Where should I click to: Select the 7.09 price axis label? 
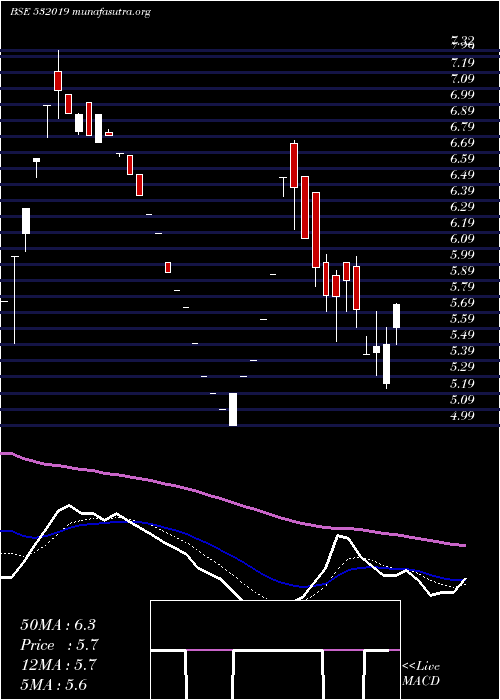(x=462, y=79)
